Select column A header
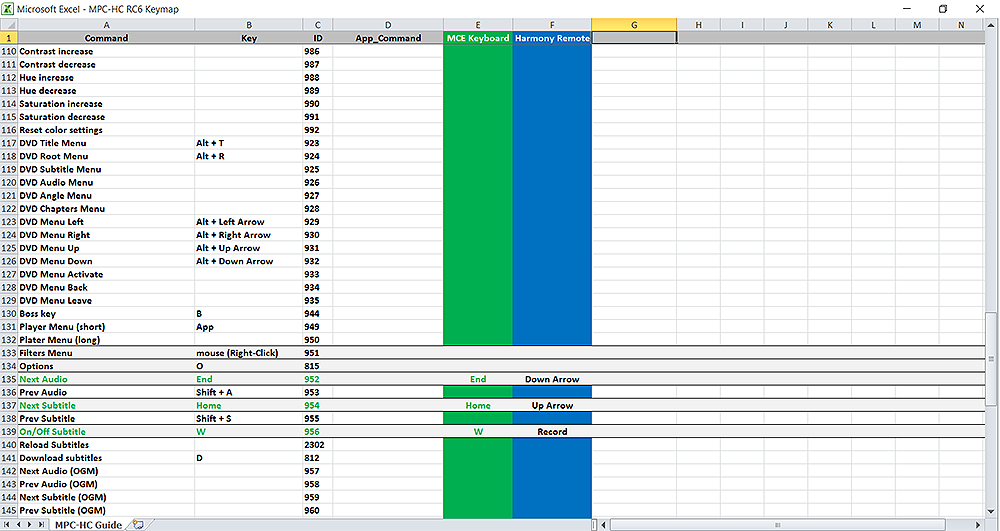Image resolution: width=1000 pixels, height=531 pixels. (106, 25)
